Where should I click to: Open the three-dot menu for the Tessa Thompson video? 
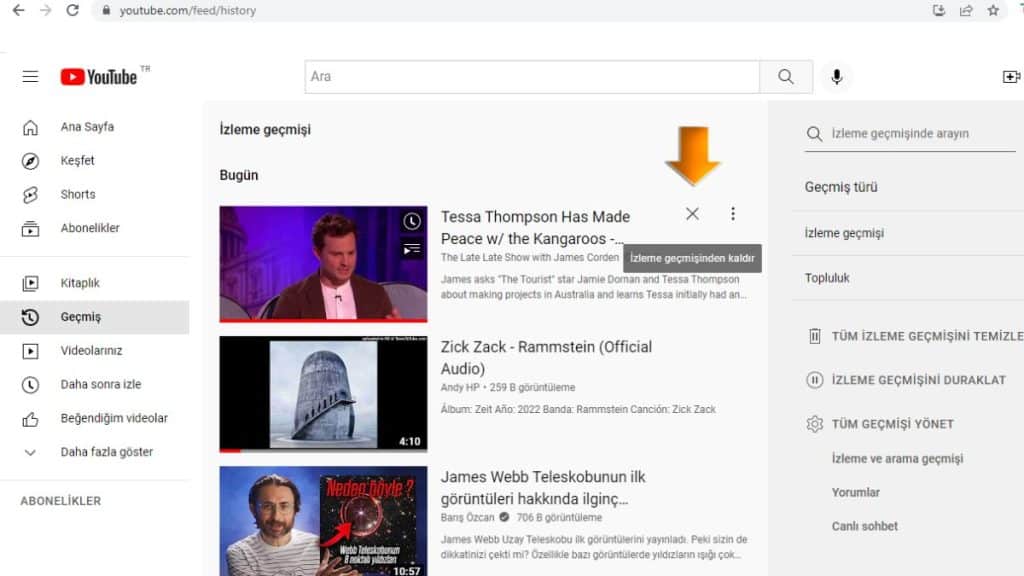pyautogui.click(x=733, y=214)
